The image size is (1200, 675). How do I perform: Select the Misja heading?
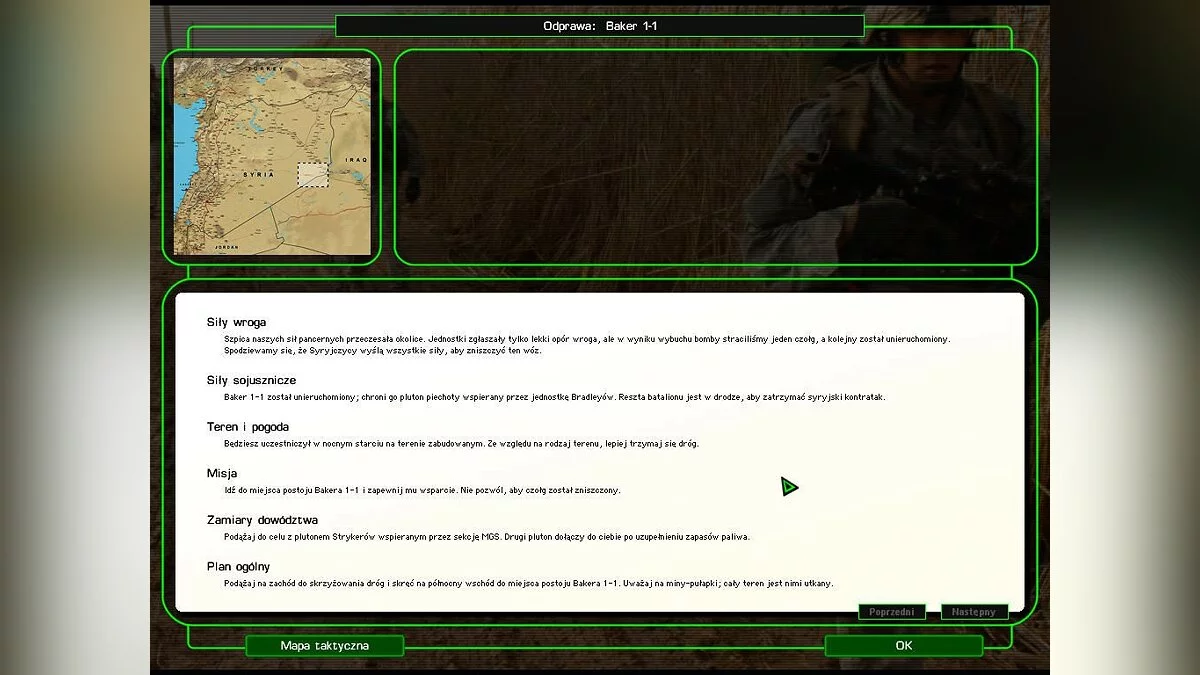(x=222, y=473)
